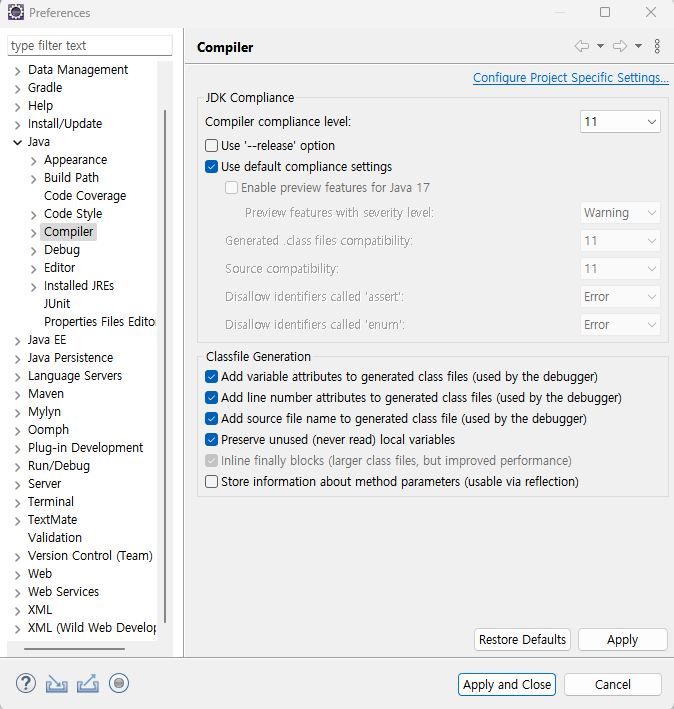Open the Source compatibility dropdown
The image size is (674, 709).
(620, 269)
